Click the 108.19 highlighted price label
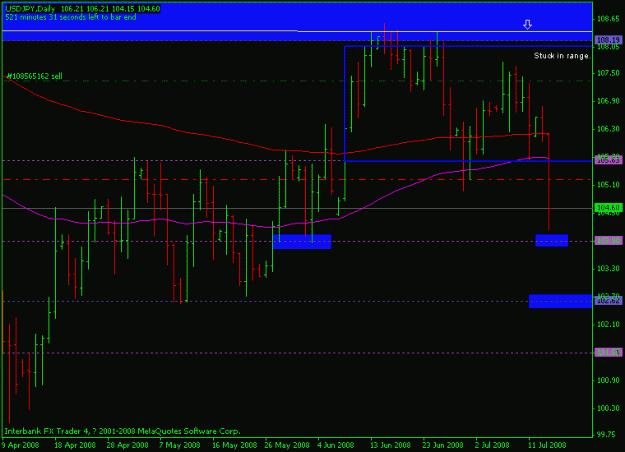Screen dimensions: 625x452 [608, 40]
